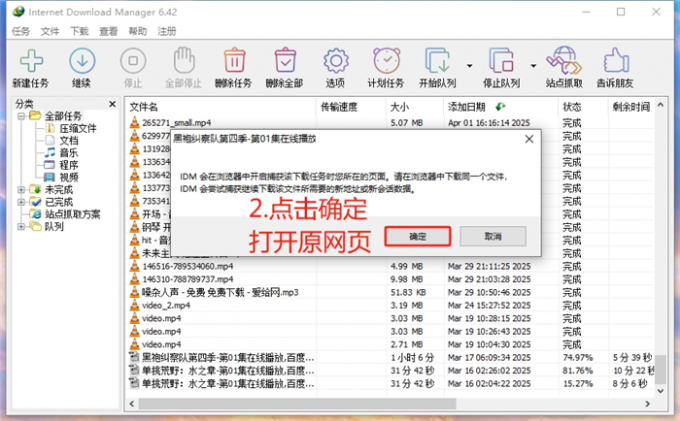Expand the 队列 tree node
Viewport: 680px width, 421px height.
[x=21, y=226]
